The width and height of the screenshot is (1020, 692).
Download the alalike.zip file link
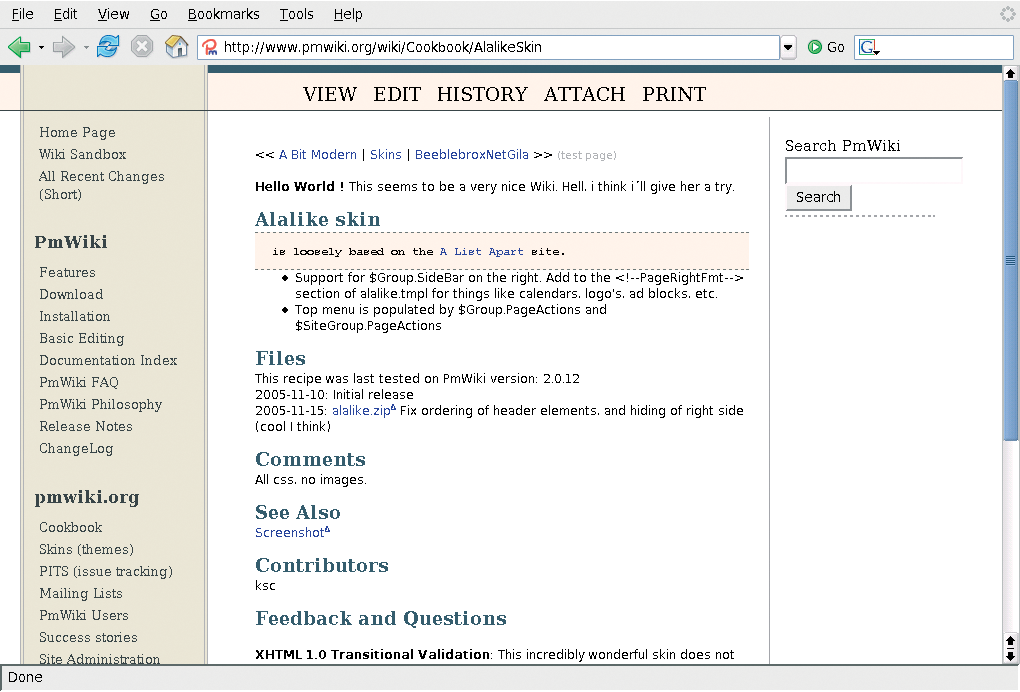pyautogui.click(x=363, y=410)
